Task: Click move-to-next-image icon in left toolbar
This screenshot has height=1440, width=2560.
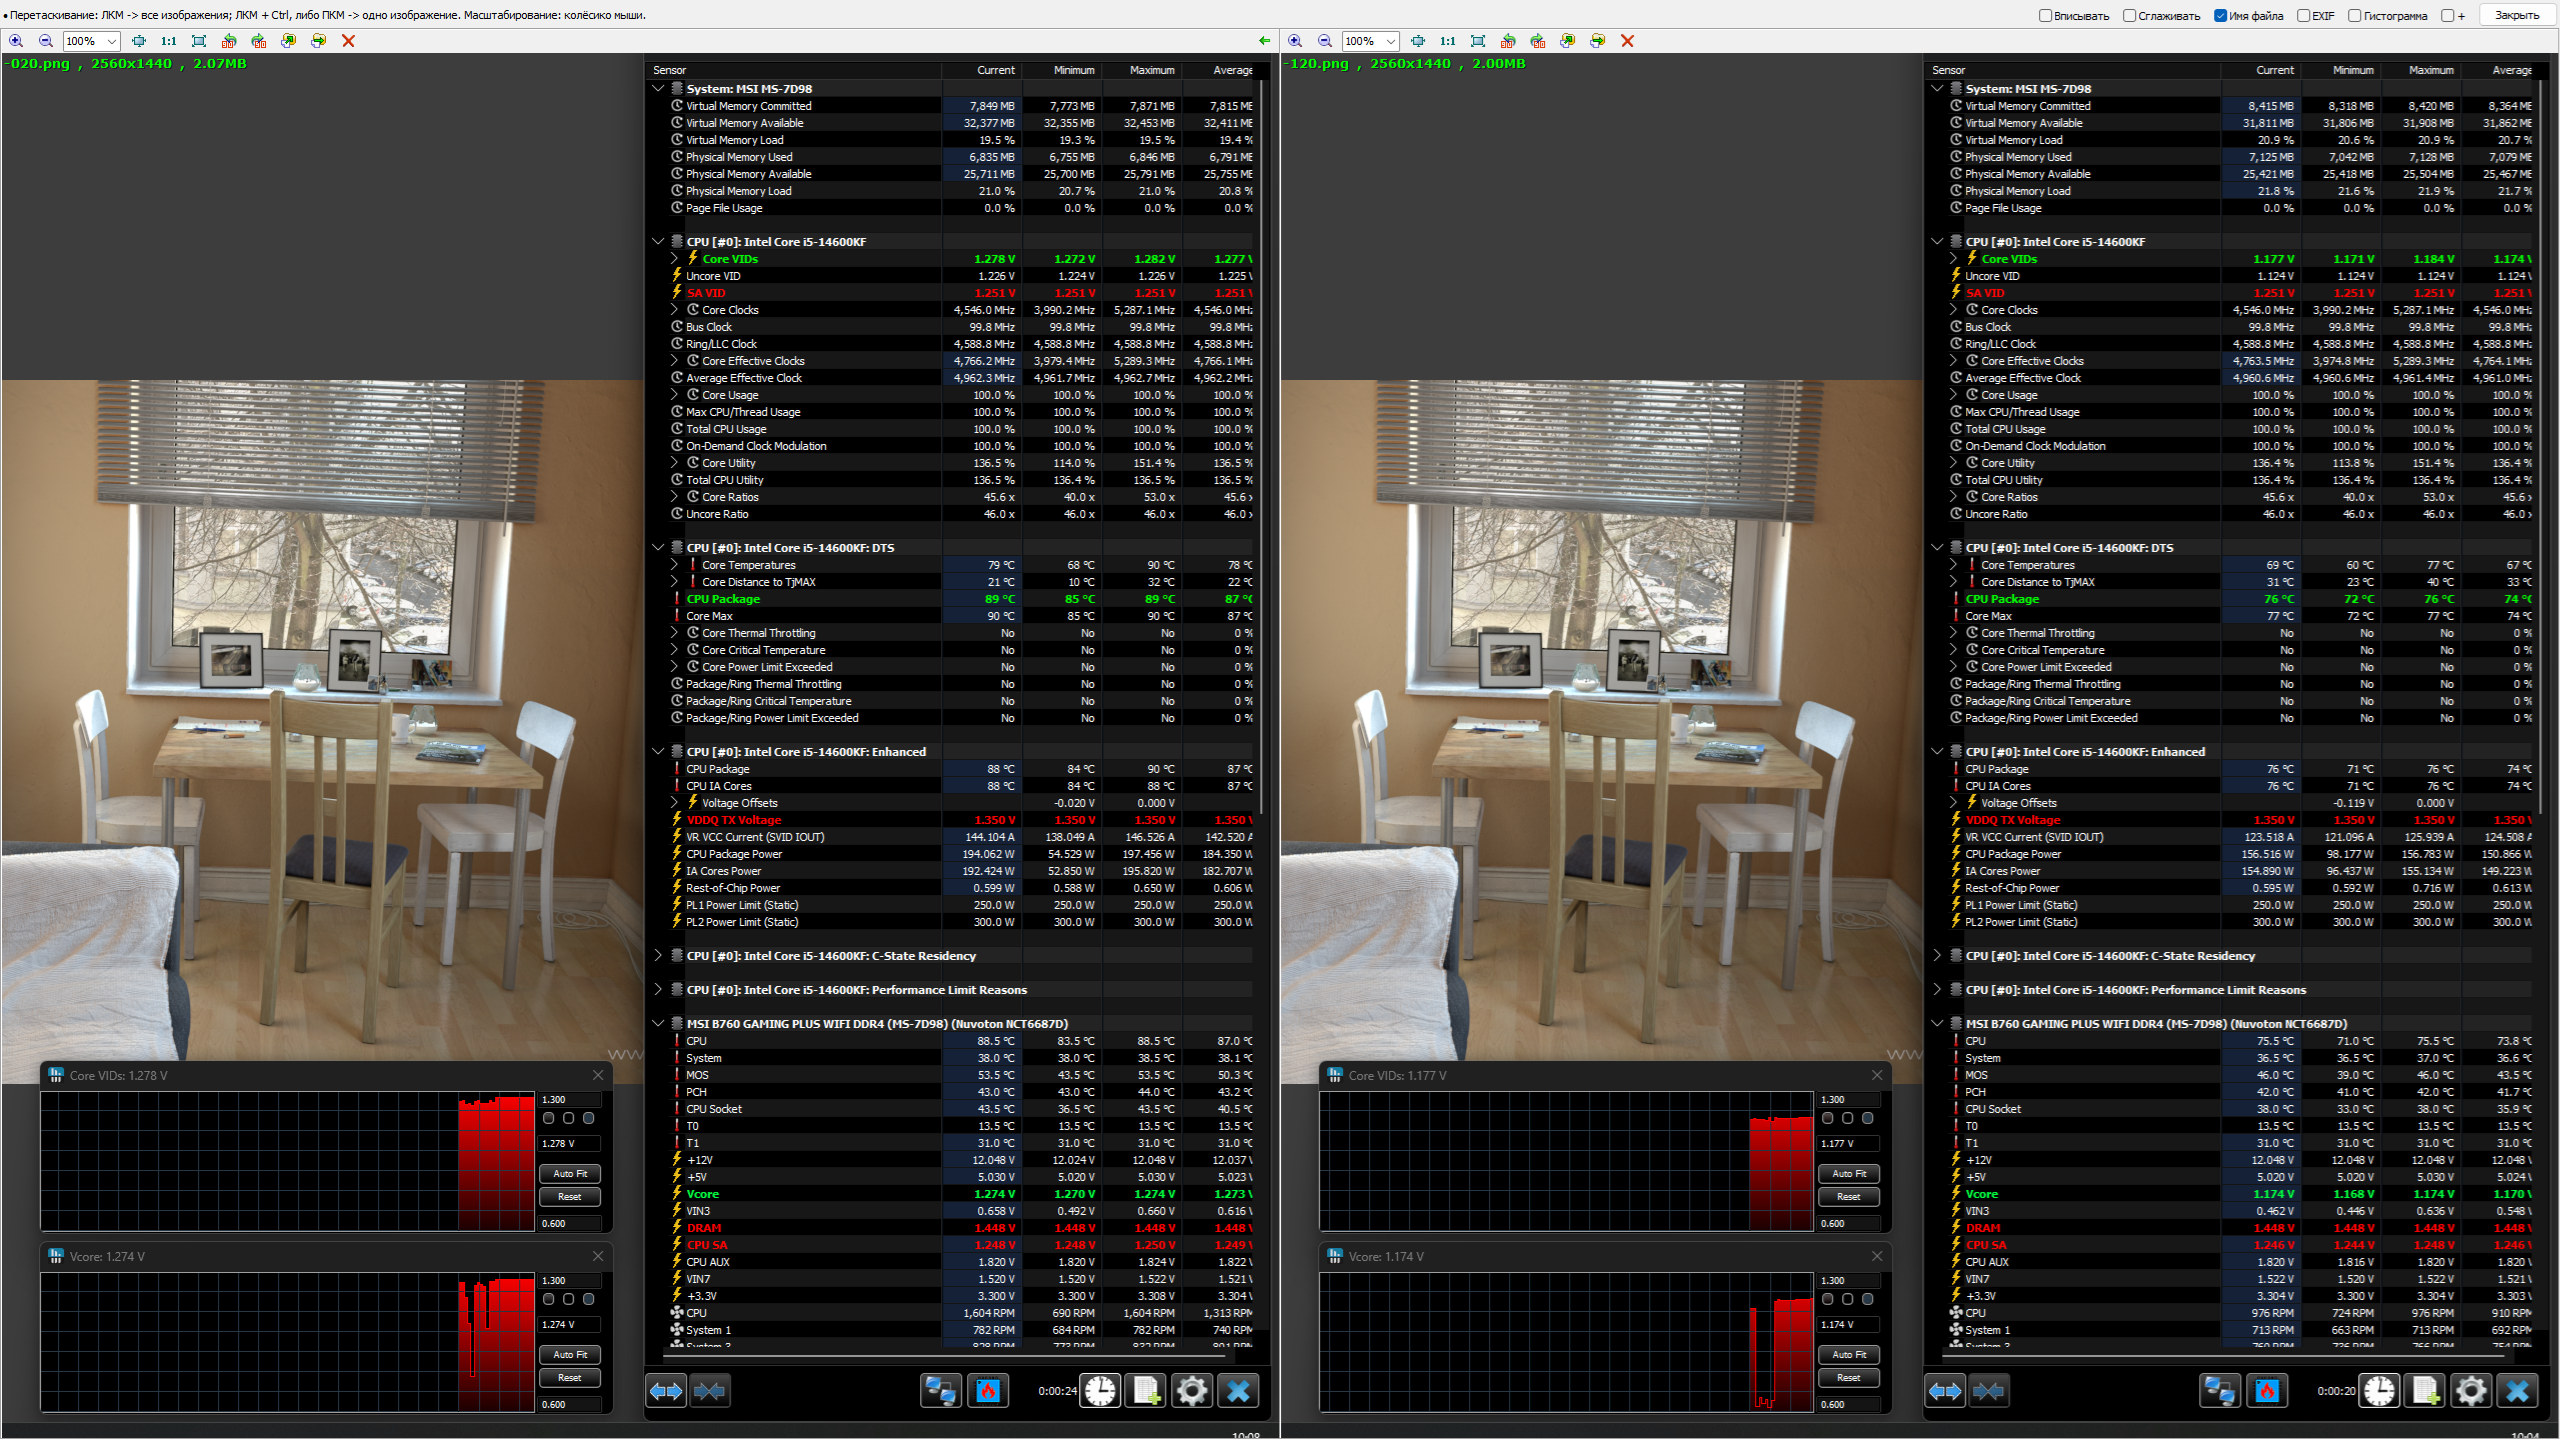Action: click(318, 41)
